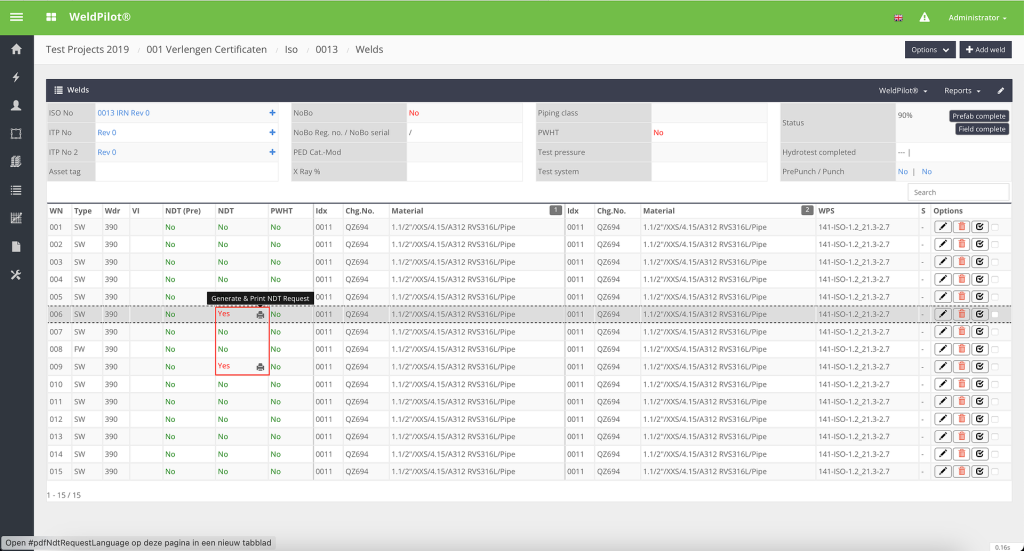Click the pencil icon in Welds panel header

point(1000,90)
